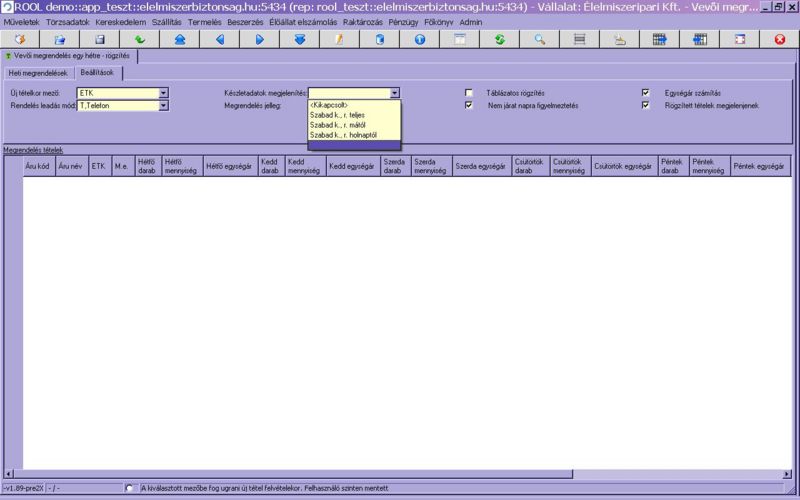This screenshot has width=800, height=500.
Task: Uncheck Nem járat napra figyelmeztetés
Action: pos(469,105)
